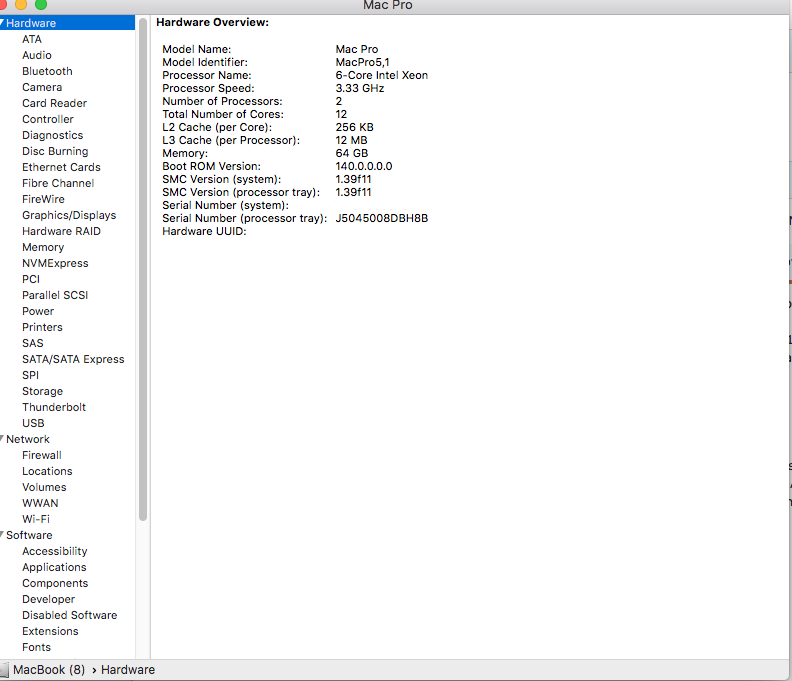The width and height of the screenshot is (792, 681).
Task: Click the 3.33 GHz processor speed
Action: pyautogui.click(x=360, y=88)
